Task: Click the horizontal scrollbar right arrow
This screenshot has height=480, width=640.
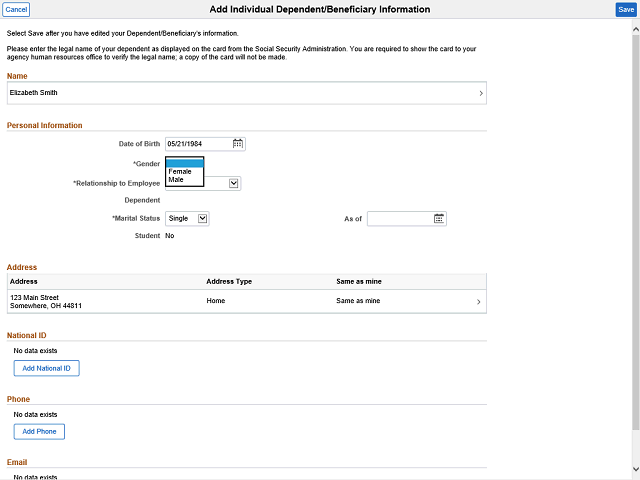Action: coord(625,475)
